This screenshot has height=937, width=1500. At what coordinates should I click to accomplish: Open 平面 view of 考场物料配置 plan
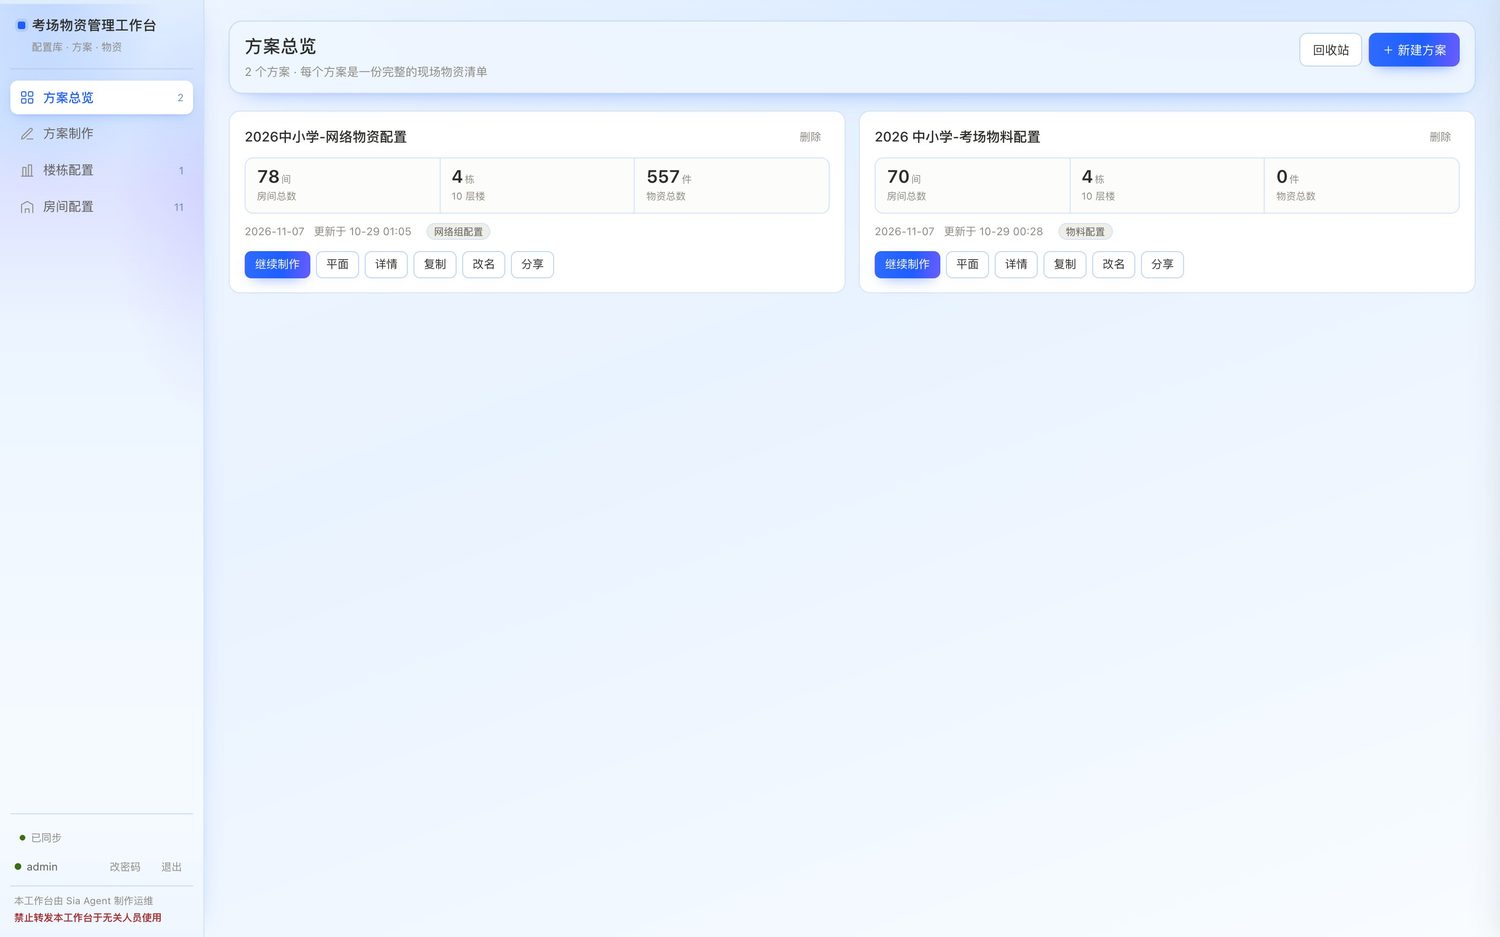(x=967, y=264)
